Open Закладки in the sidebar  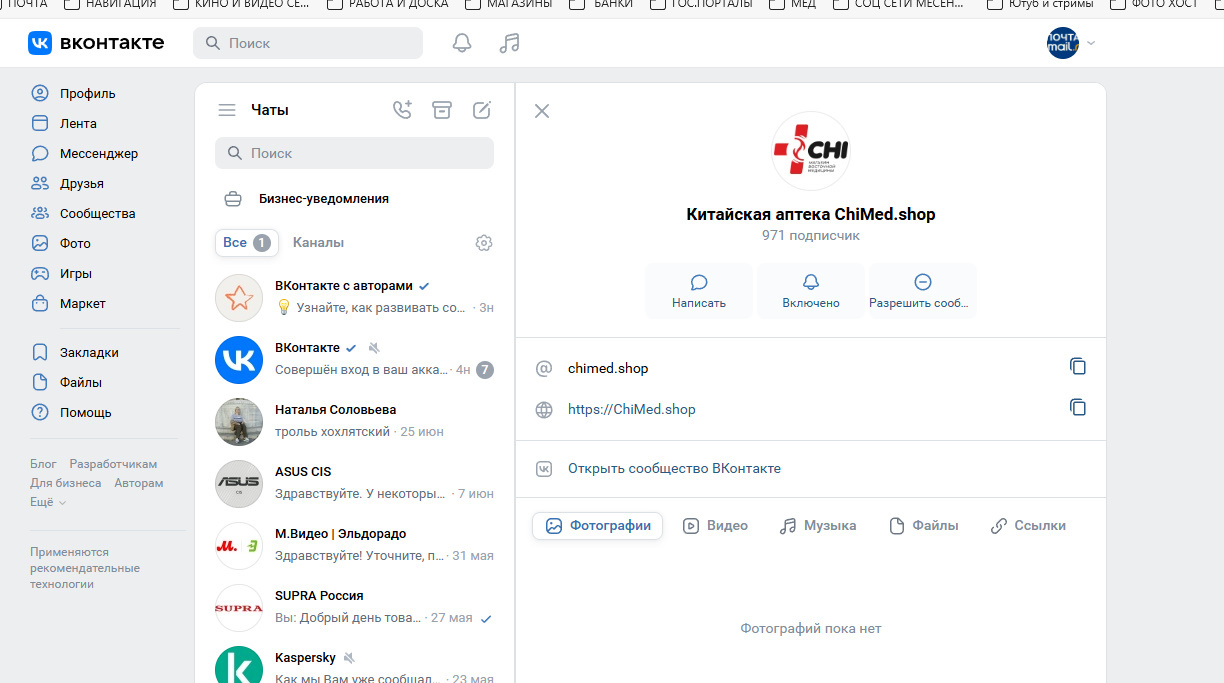coord(89,353)
